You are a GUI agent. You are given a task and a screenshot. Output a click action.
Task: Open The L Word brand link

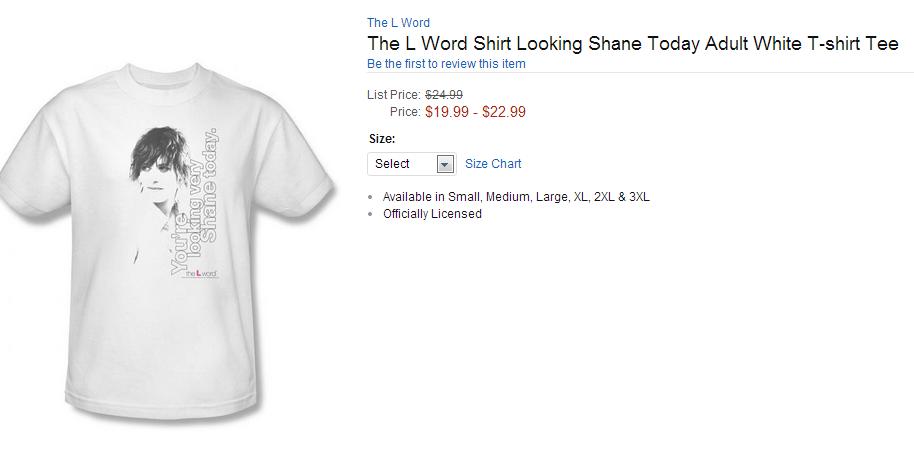pyautogui.click(x=398, y=23)
